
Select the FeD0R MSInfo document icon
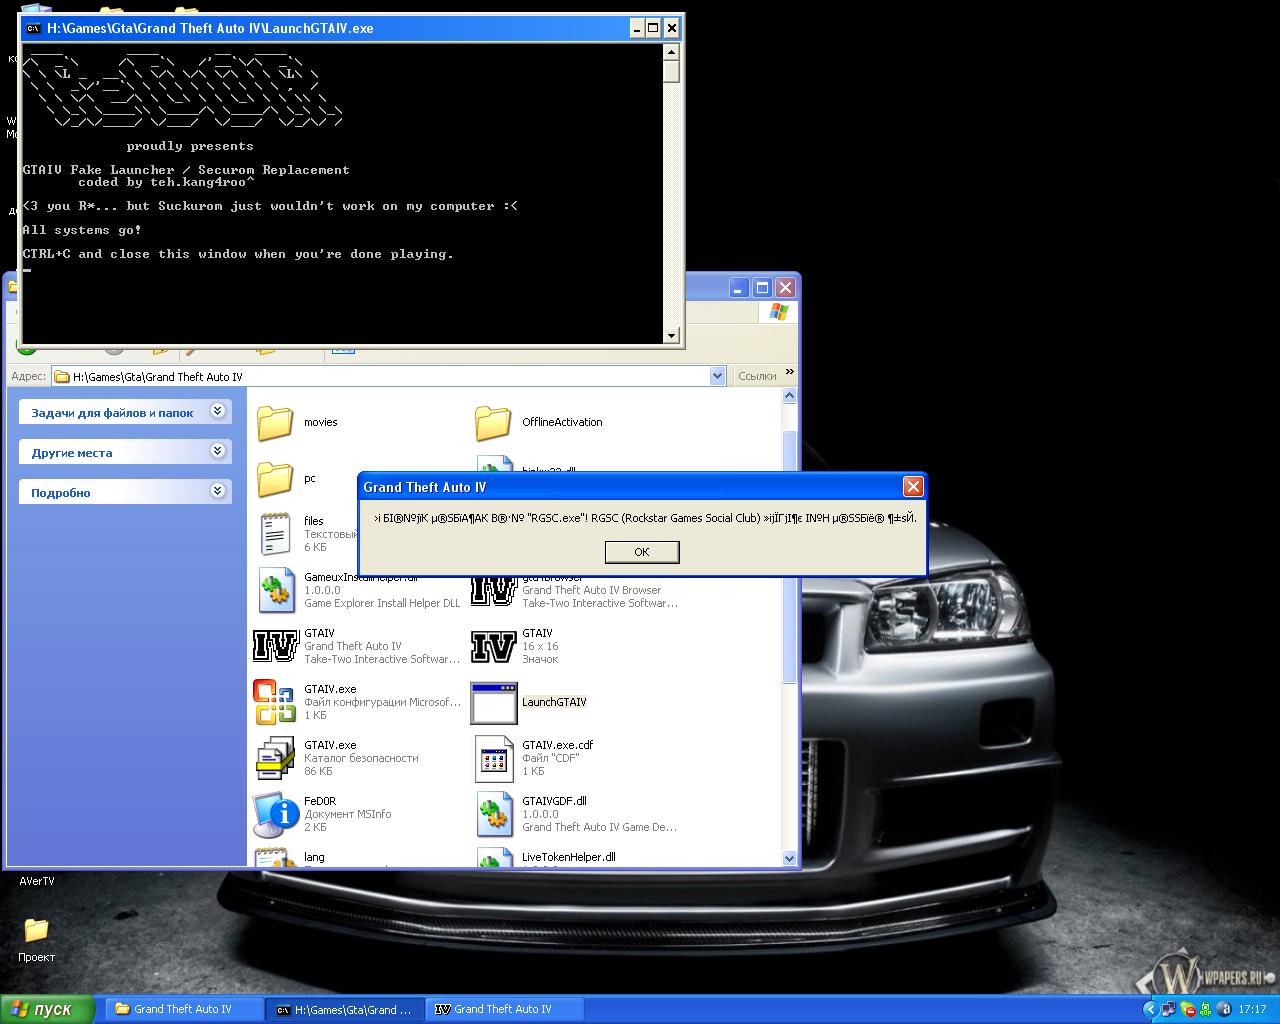[x=275, y=814]
